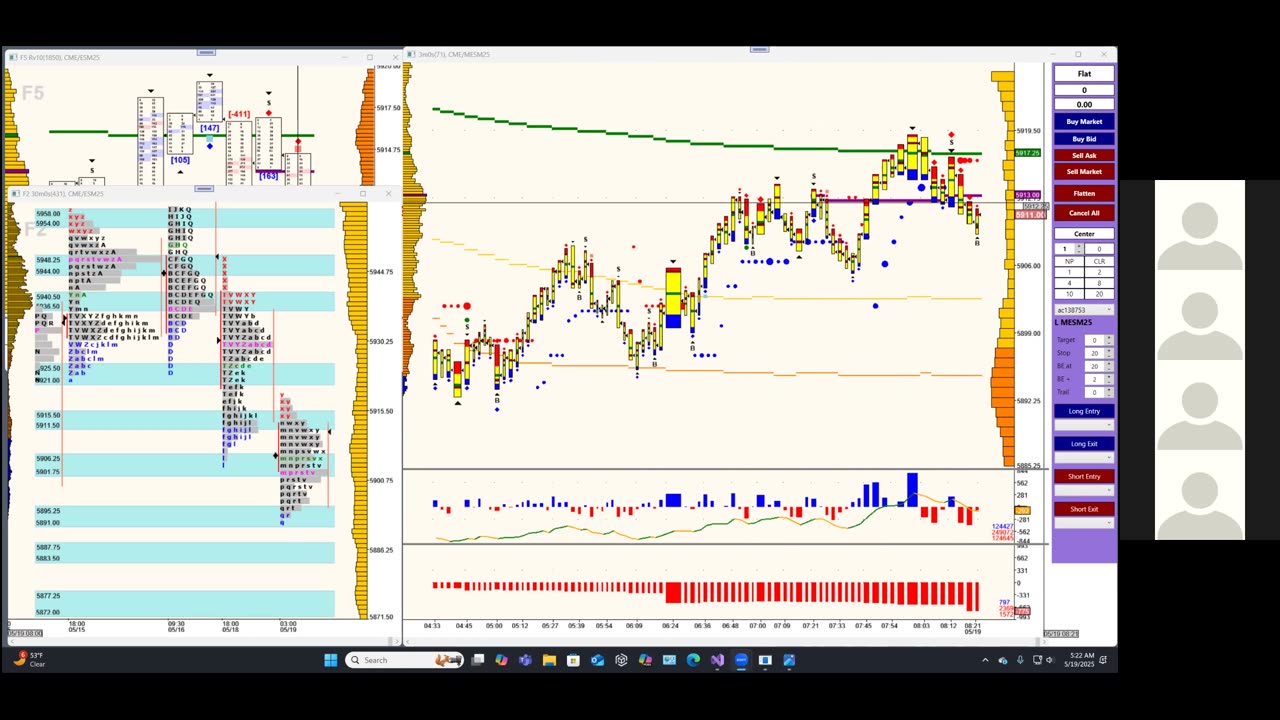Click the 3m chart MESM25 title bar
1280x720 pixels.
[x=760, y=54]
